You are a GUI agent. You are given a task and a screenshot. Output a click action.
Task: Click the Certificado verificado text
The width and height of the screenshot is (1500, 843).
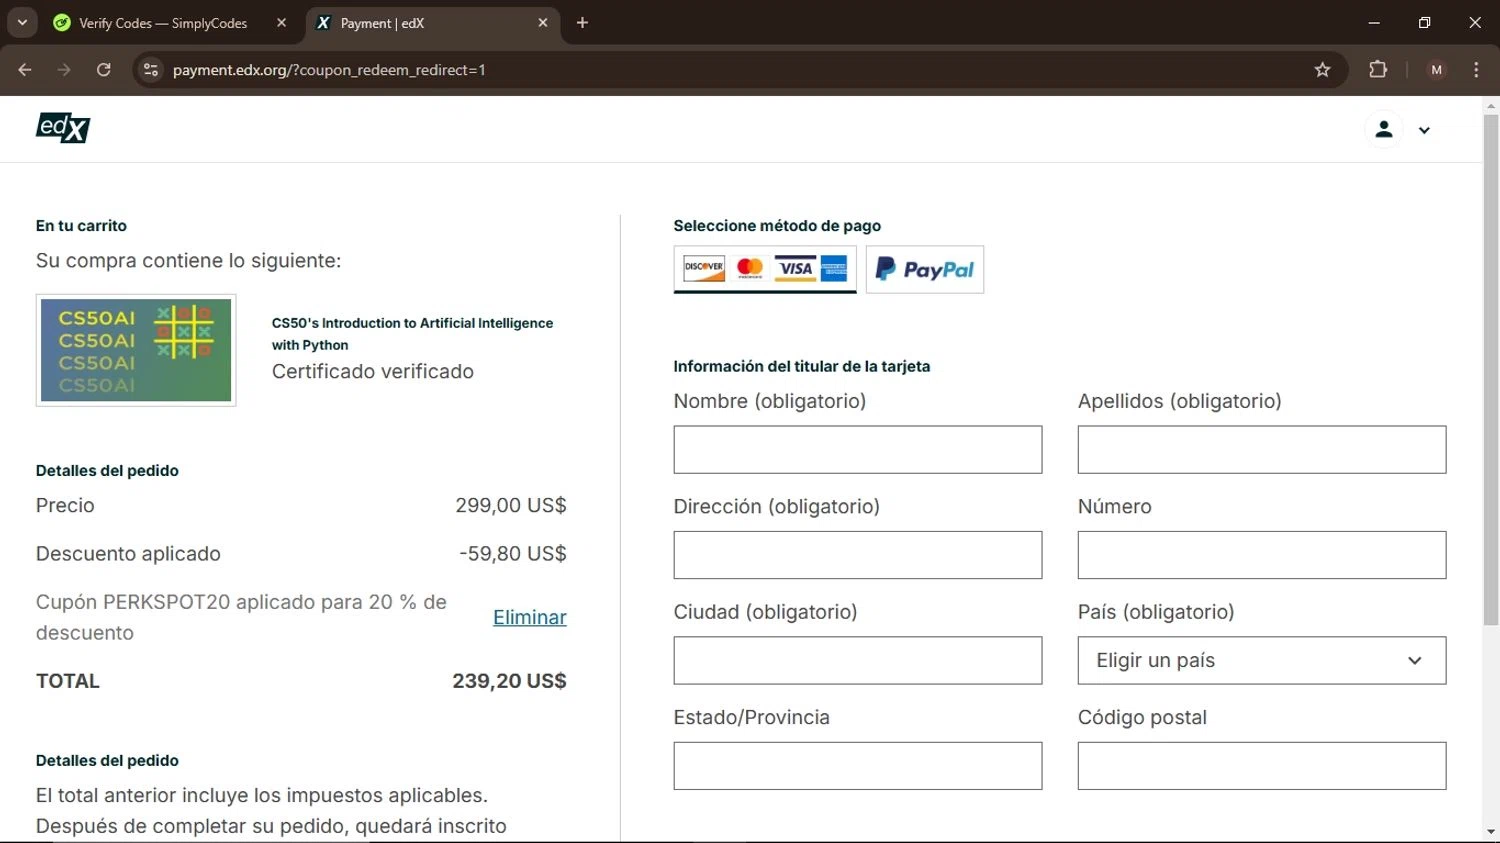373,371
